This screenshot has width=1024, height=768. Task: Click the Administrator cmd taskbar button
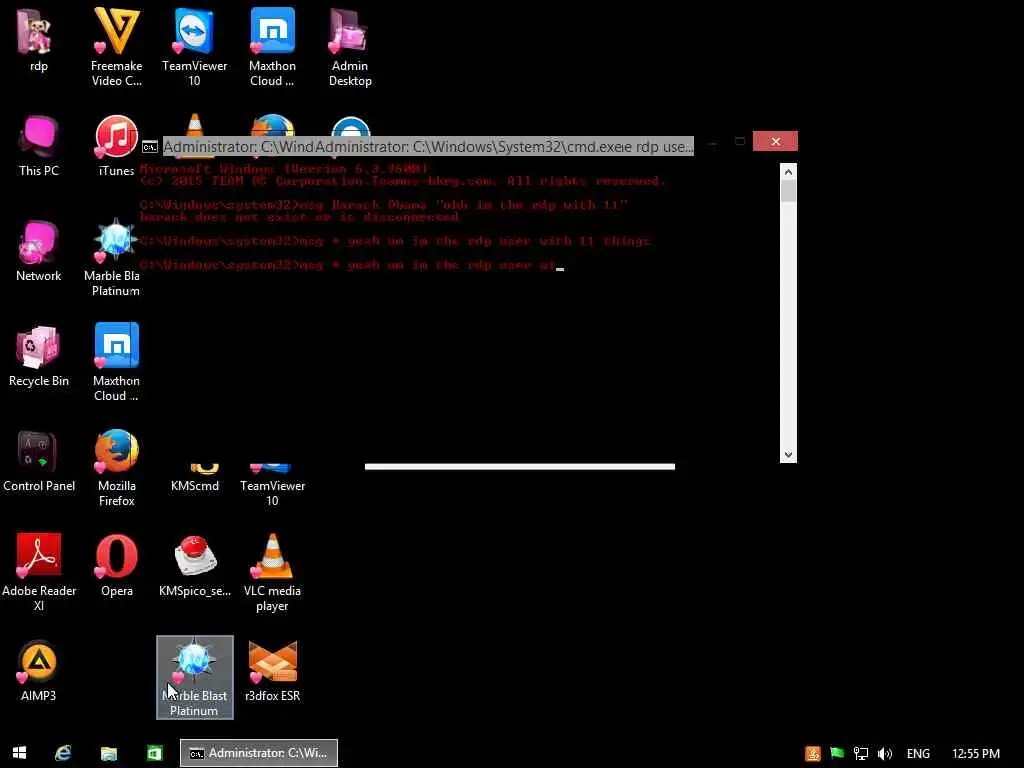[259, 753]
